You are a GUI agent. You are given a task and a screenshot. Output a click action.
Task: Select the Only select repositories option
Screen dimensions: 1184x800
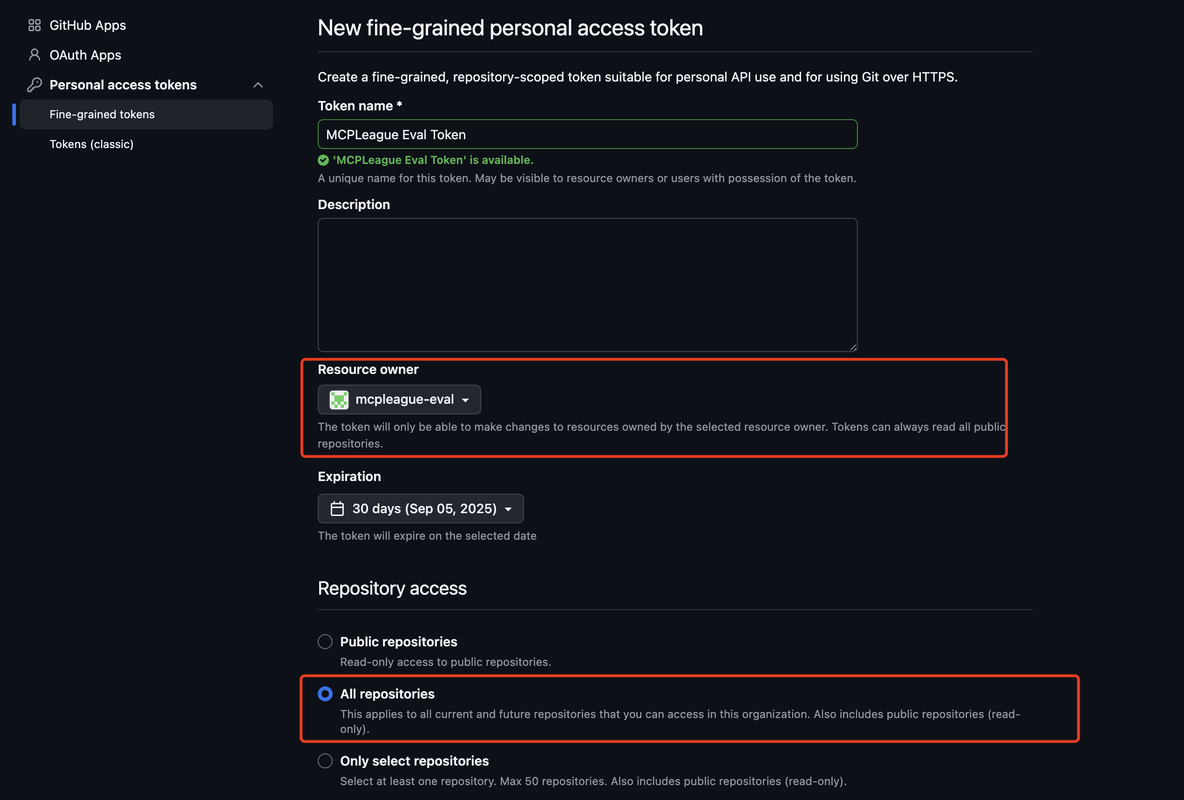click(x=324, y=760)
